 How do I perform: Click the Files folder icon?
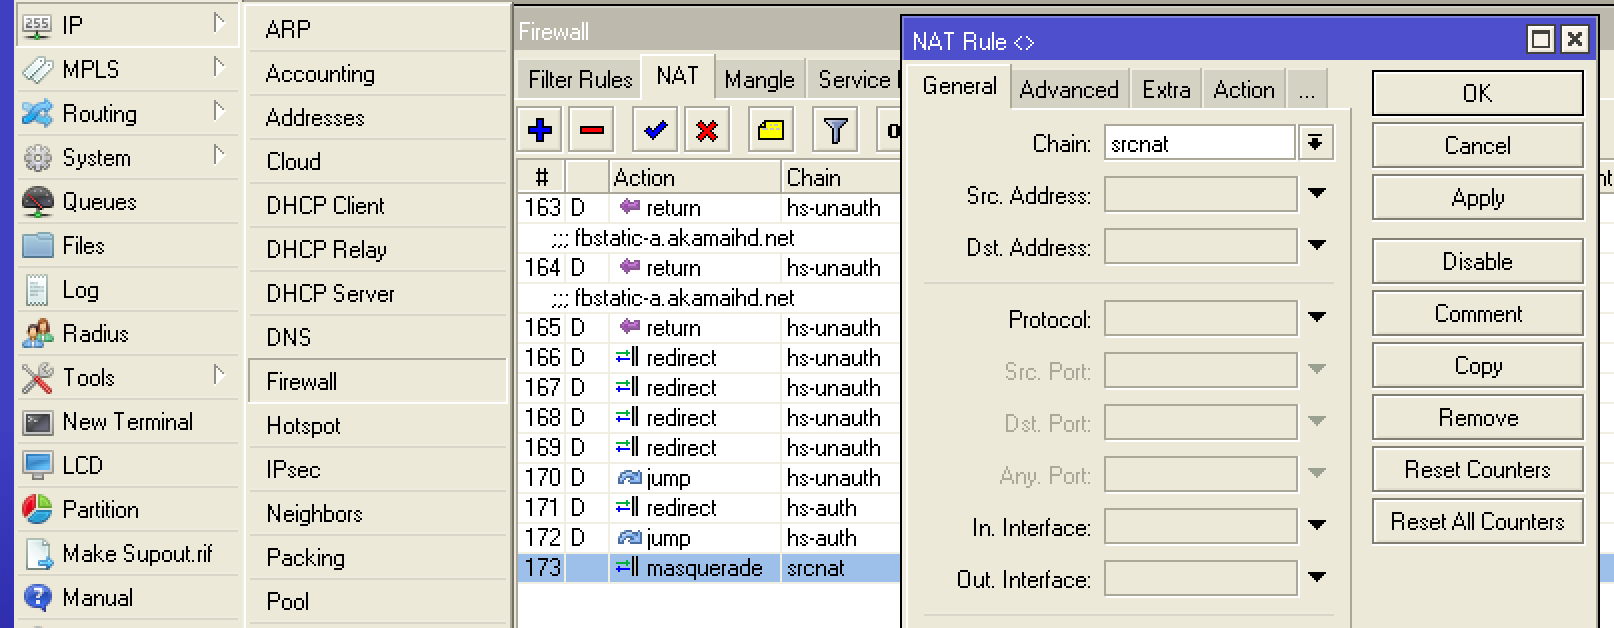point(37,246)
